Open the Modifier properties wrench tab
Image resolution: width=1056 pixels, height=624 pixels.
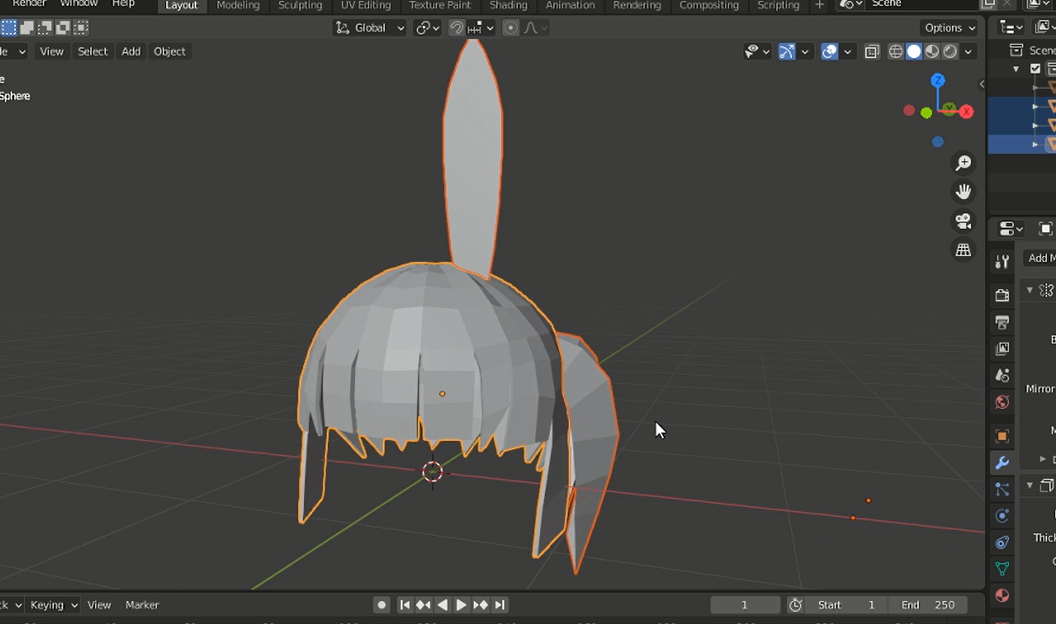point(1002,462)
